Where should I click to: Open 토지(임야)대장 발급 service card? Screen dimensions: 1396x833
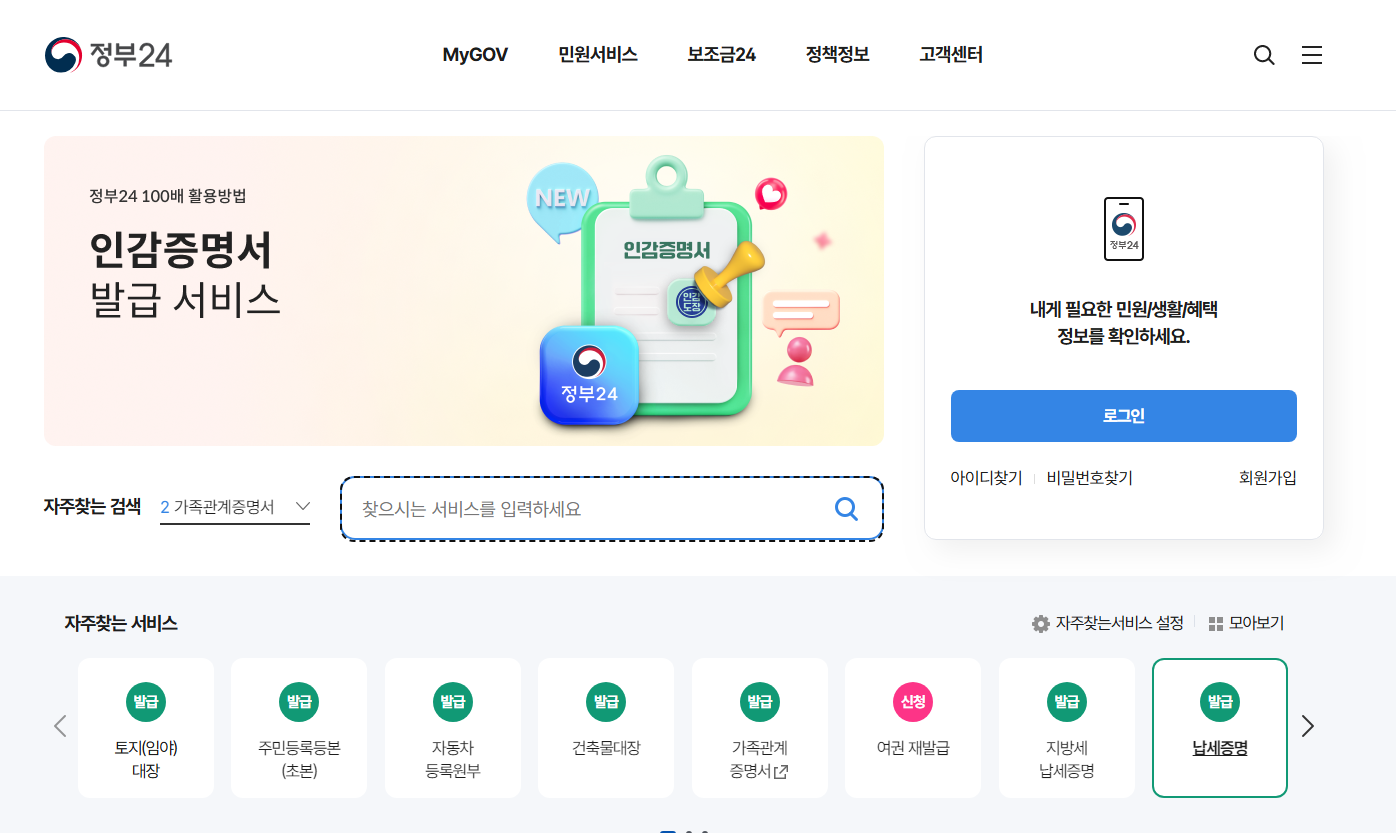pos(146,728)
